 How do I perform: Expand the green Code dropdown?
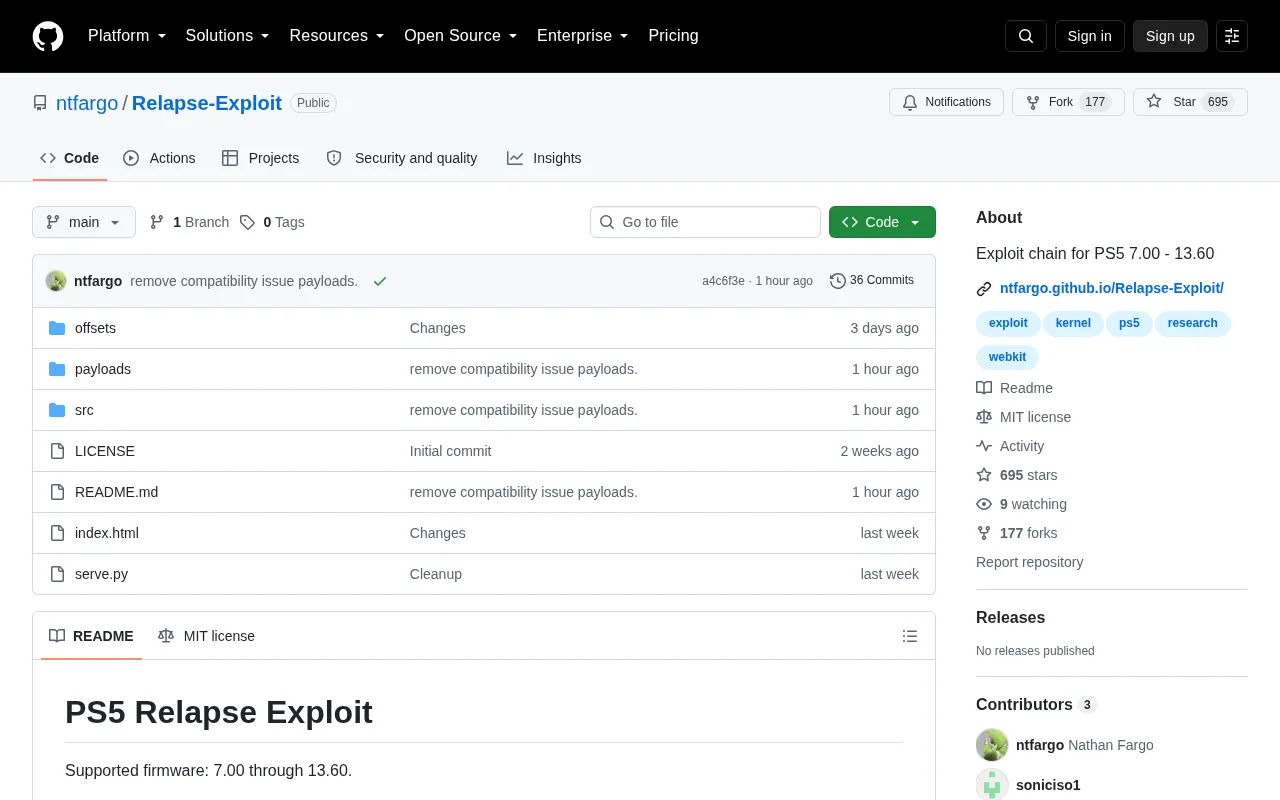click(882, 222)
